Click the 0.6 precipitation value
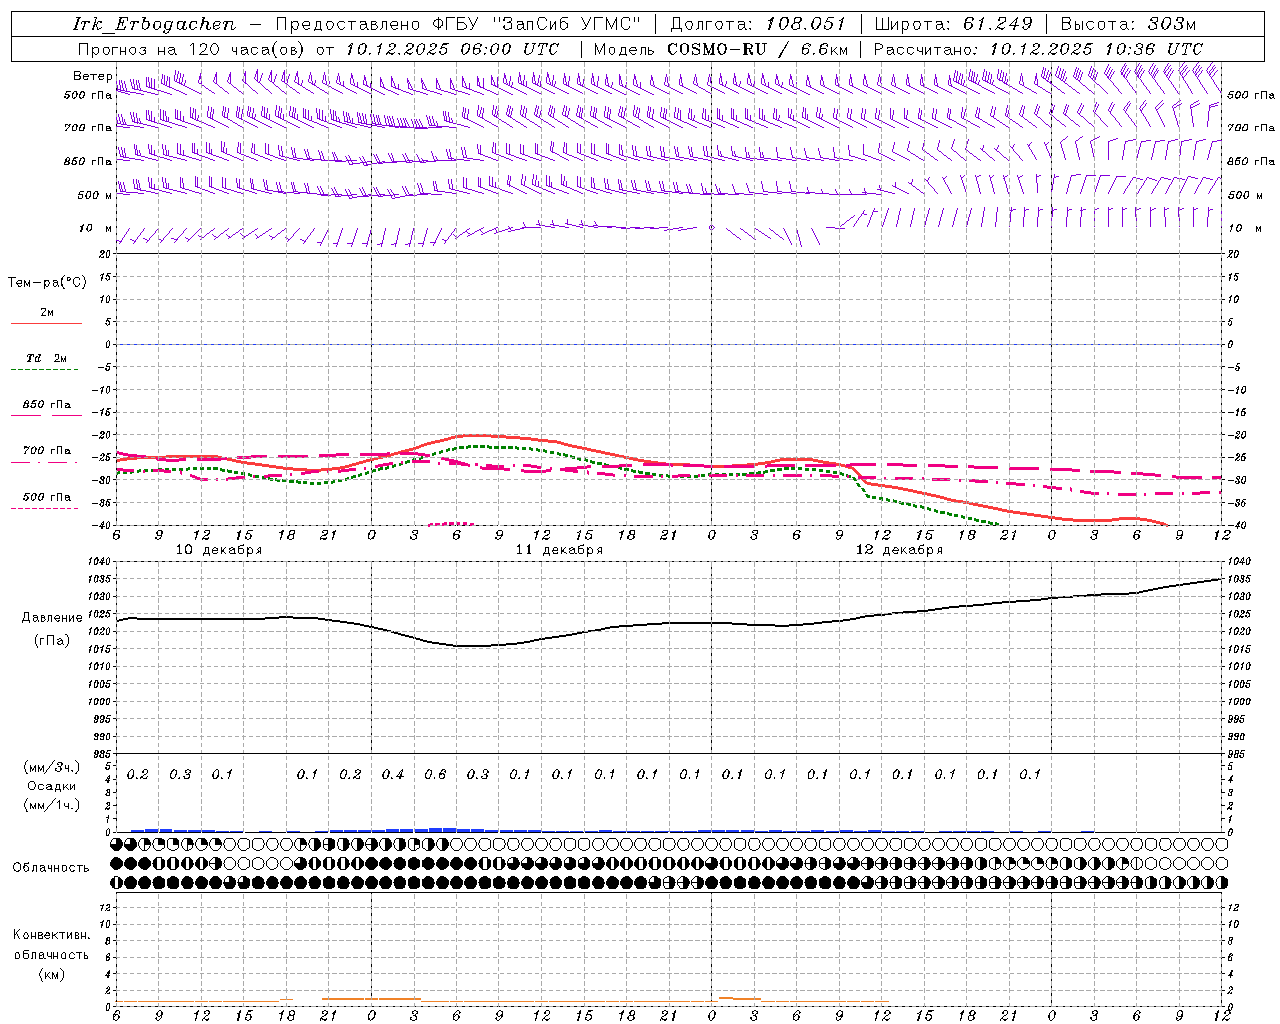Image resolution: width=1280 pixels, height=1024 pixels. tap(435, 774)
